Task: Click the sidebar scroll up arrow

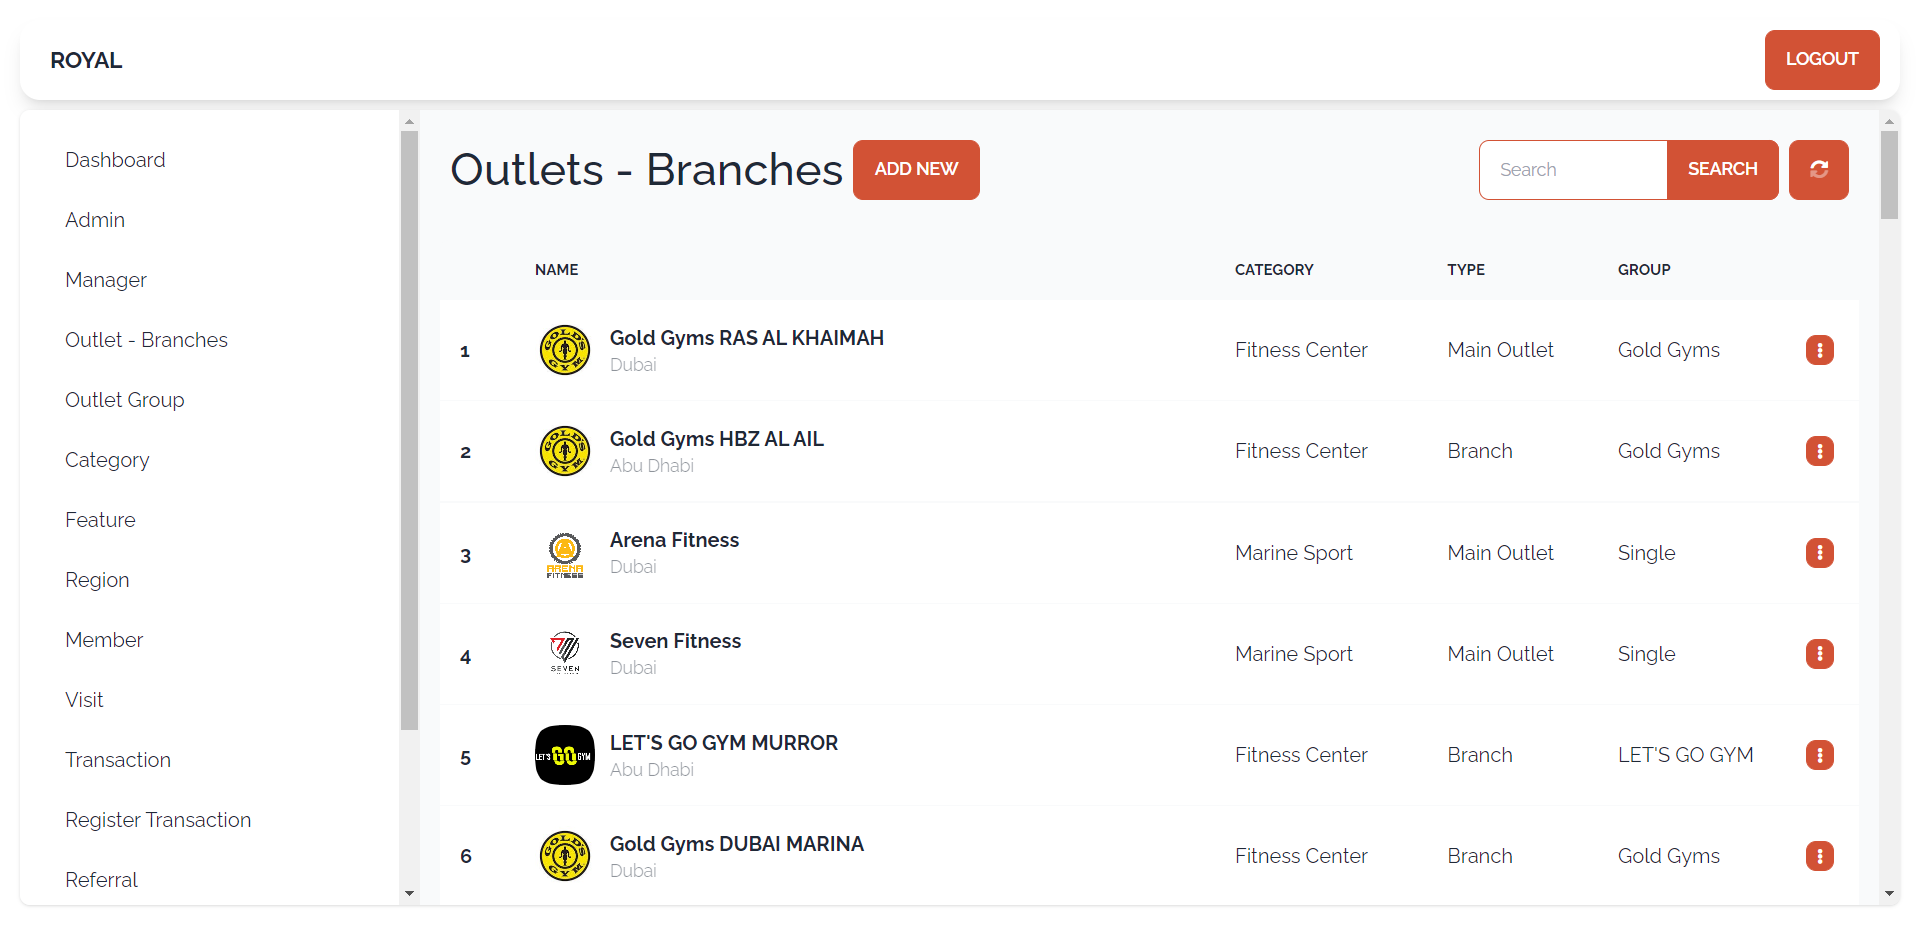Action: [x=409, y=121]
